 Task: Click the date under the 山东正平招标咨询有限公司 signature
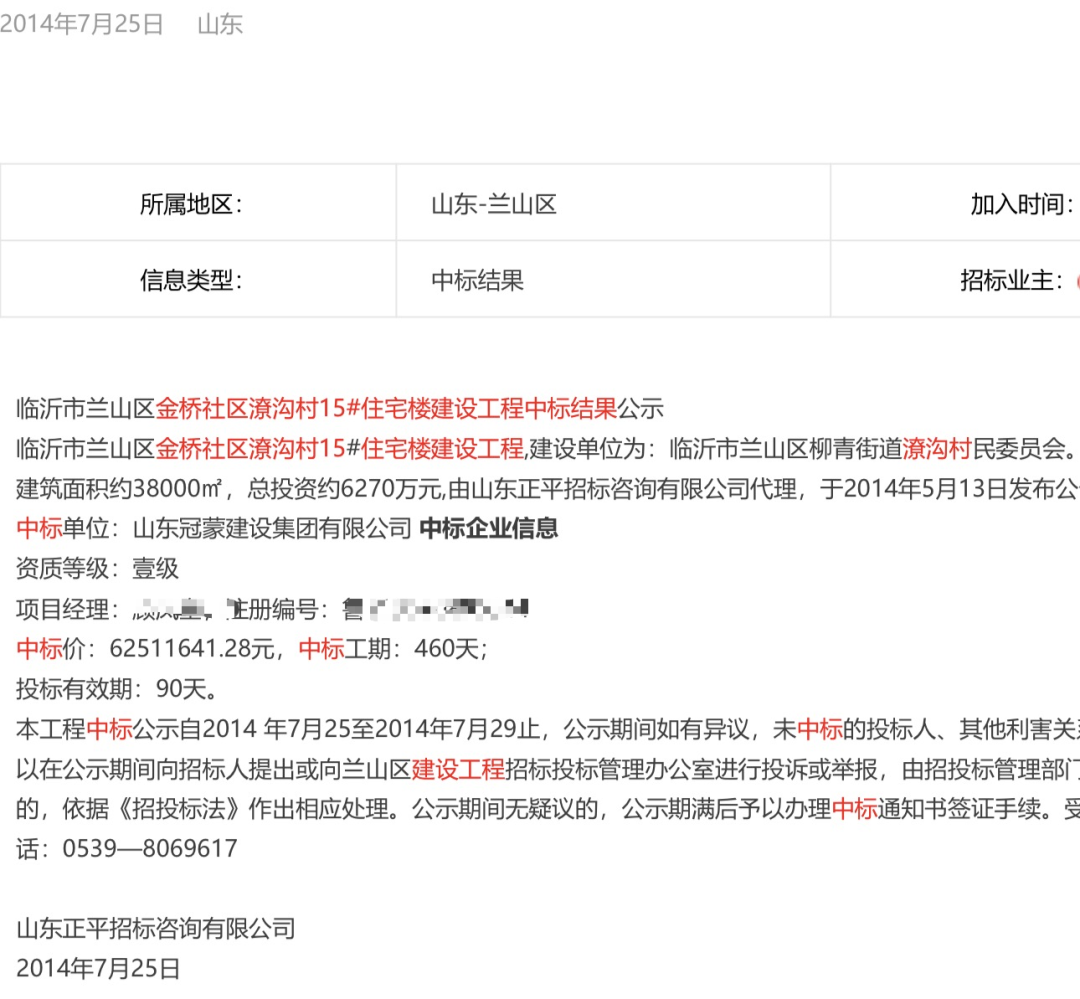click(x=98, y=969)
